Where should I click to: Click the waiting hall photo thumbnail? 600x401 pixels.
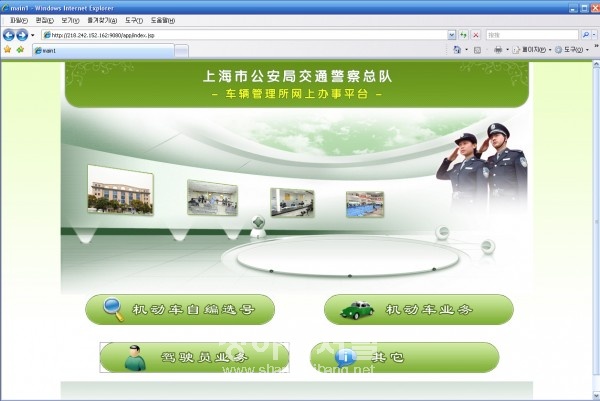[x=212, y=197]
